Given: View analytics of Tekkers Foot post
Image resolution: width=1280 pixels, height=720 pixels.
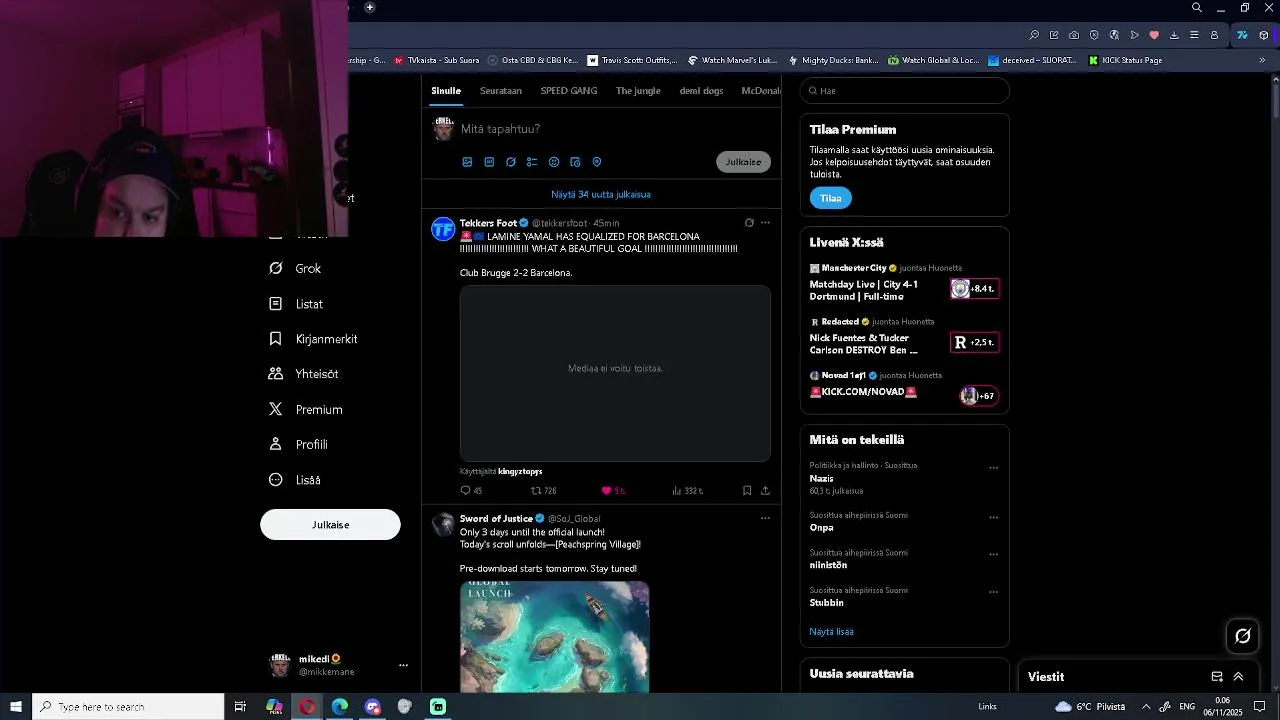Looking at the screenshot, I should [x=687, y=491].
